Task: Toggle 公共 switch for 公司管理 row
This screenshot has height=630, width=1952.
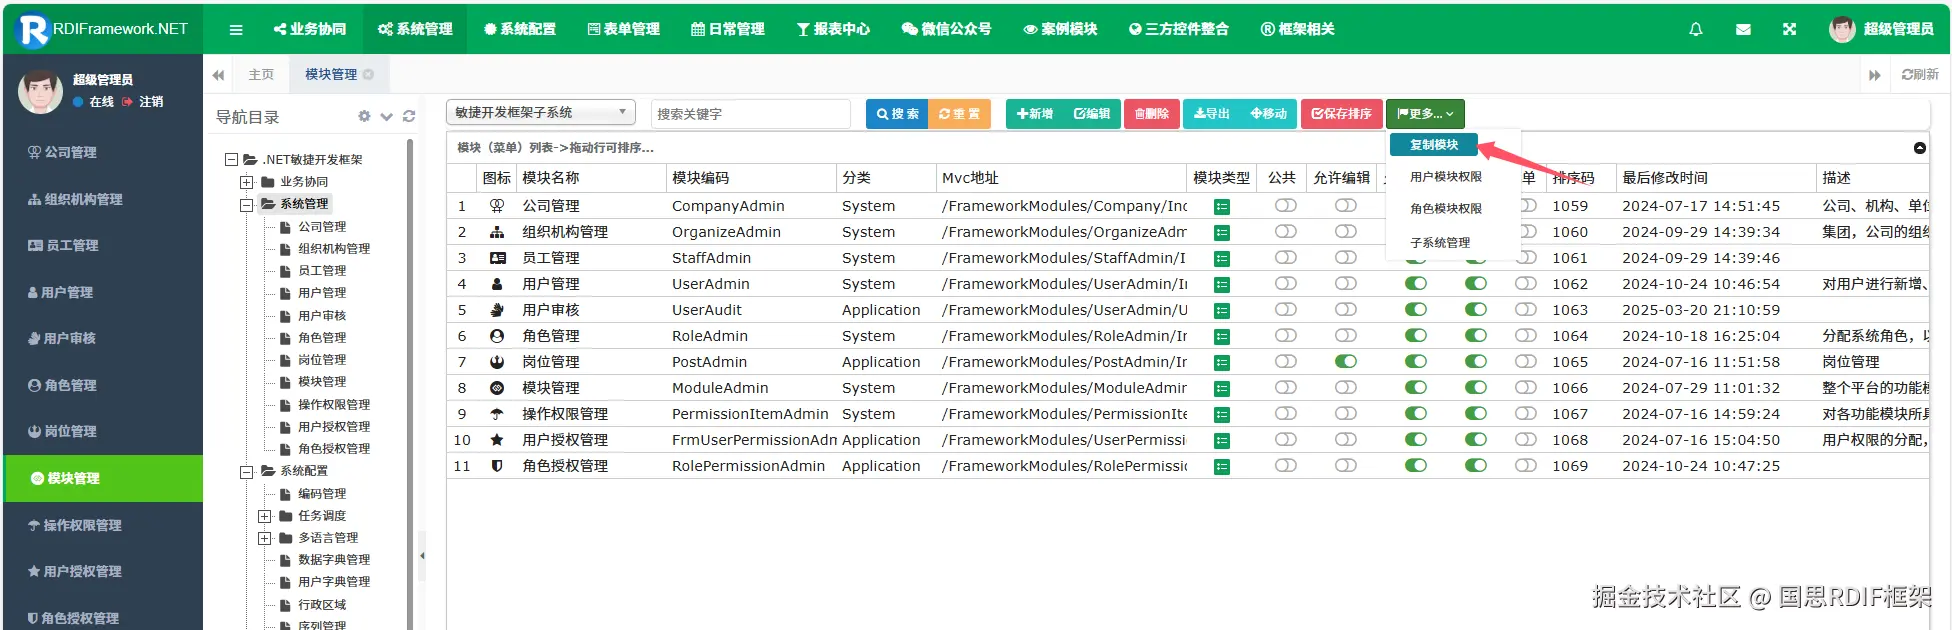Action: pyautogui.click(x=1286, y=205)
